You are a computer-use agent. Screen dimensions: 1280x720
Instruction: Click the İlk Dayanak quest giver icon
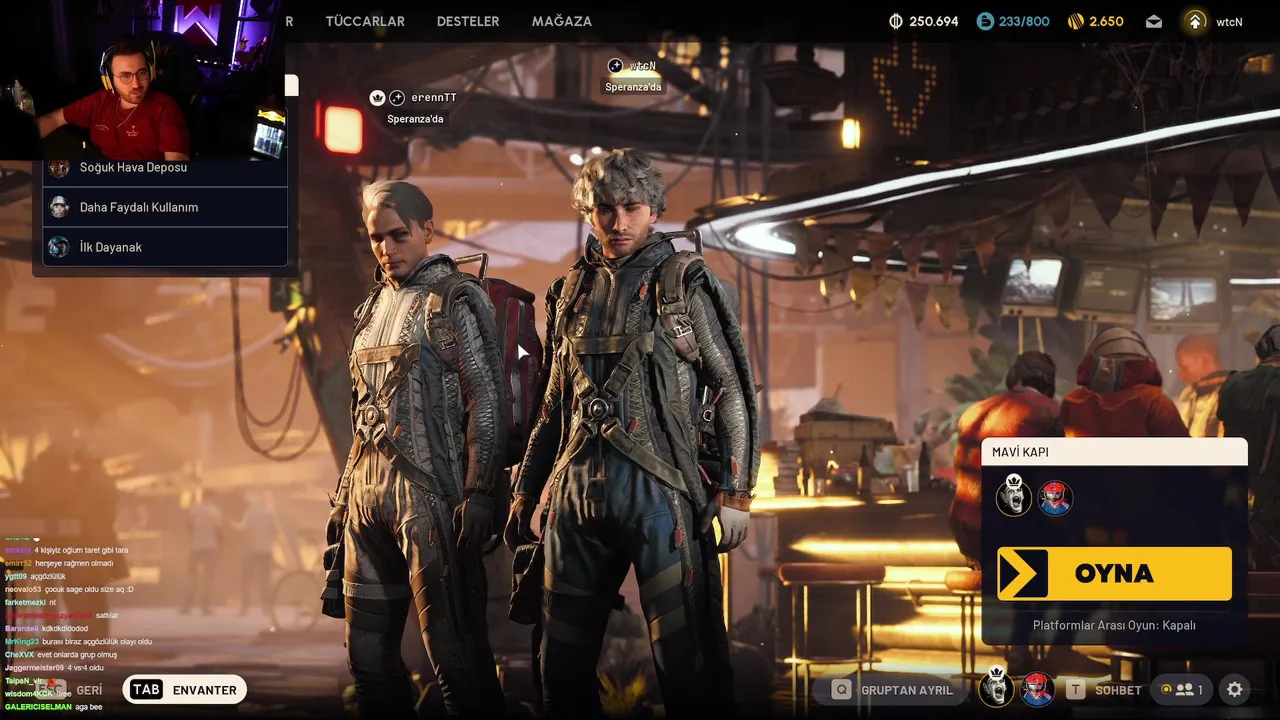[59, 247]
